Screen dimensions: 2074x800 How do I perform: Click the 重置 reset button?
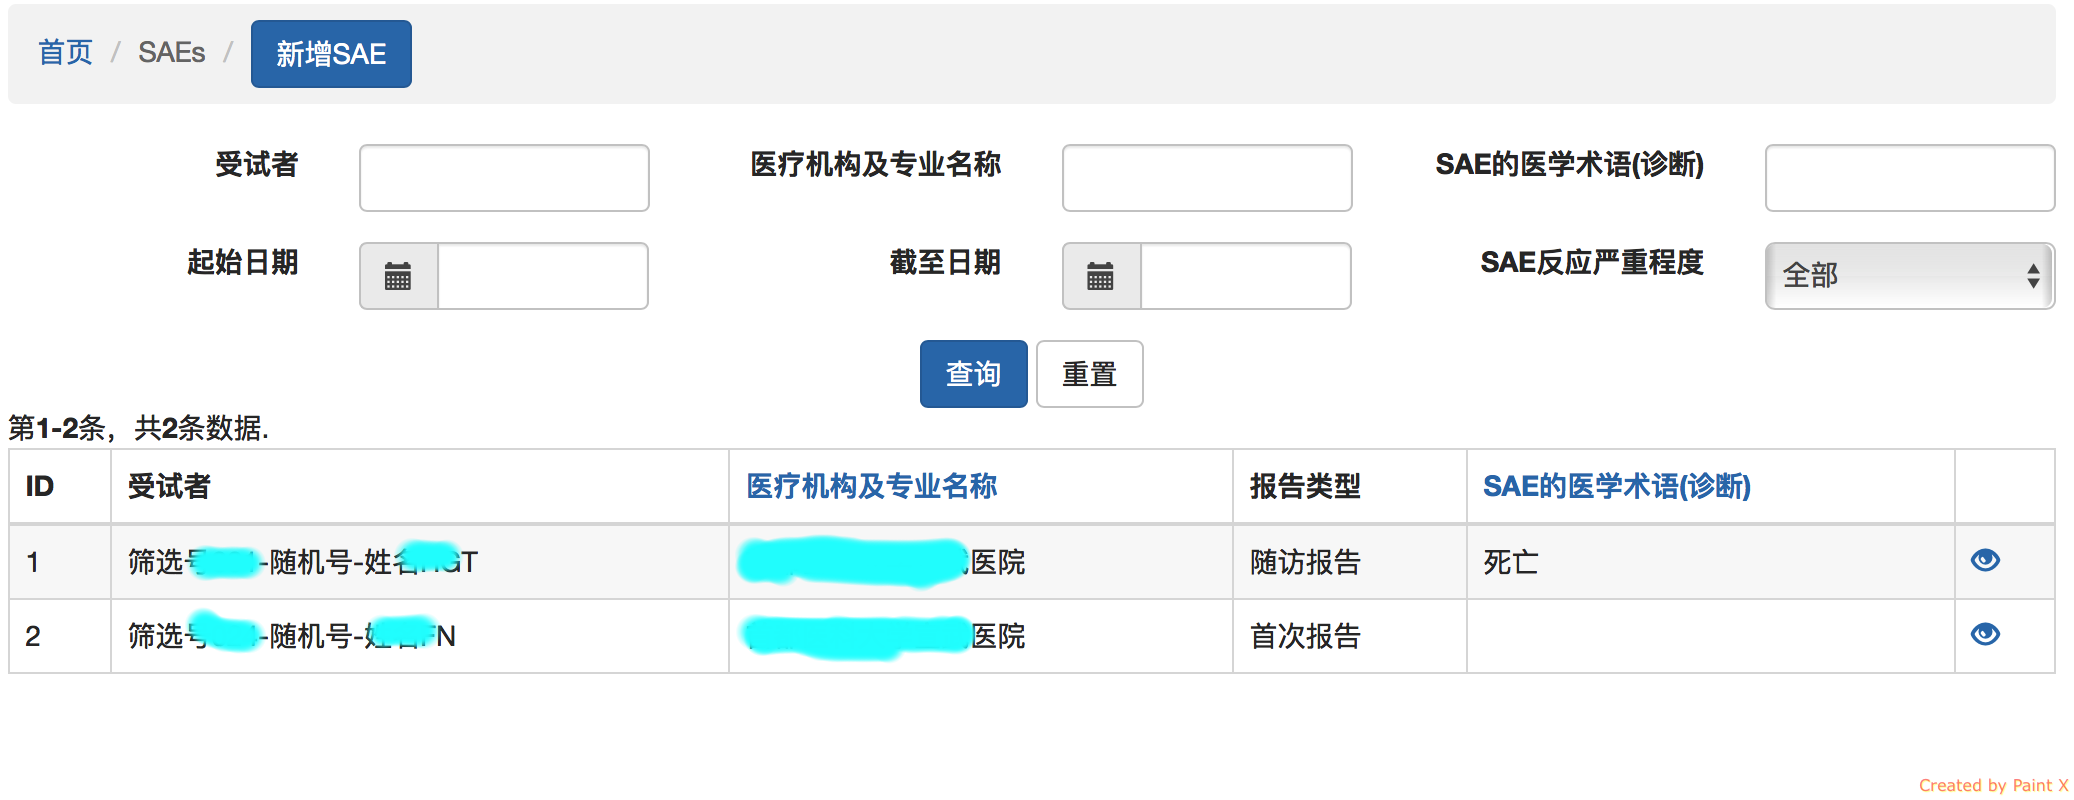tap(1089, 374)
